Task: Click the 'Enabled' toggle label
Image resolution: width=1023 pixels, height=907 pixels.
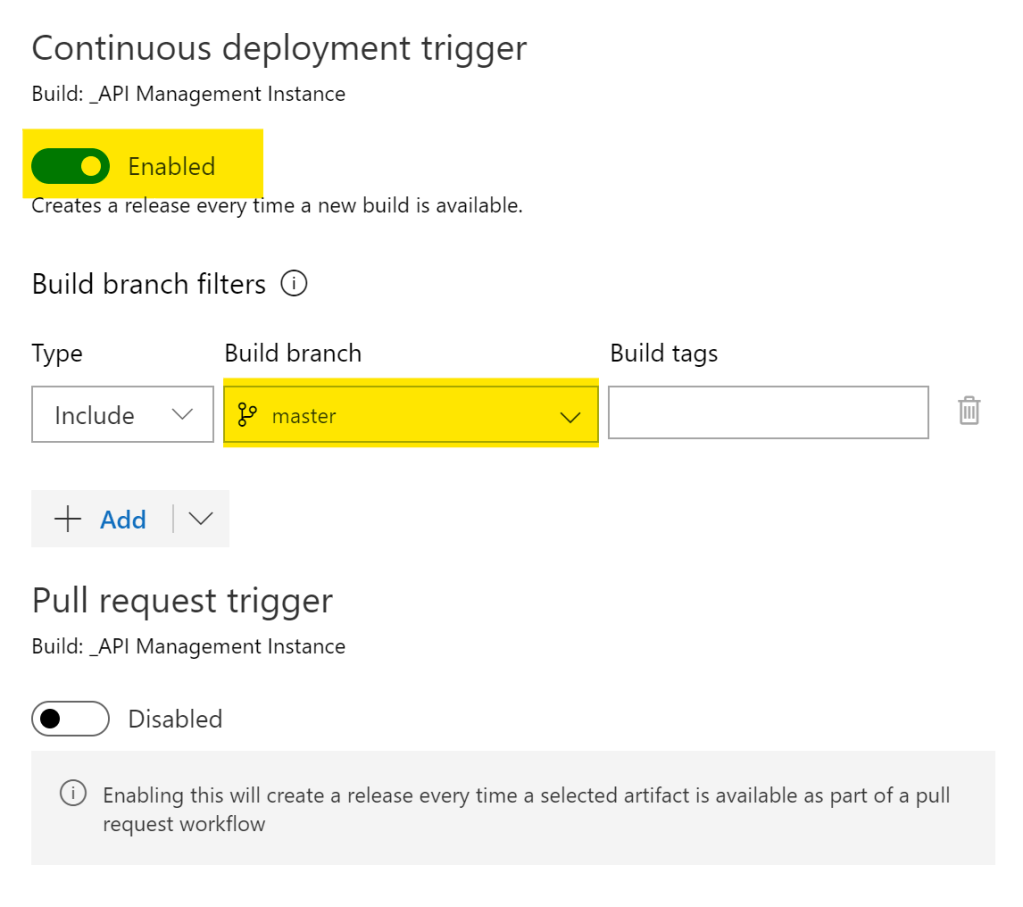Action: click(x=171, y=166)
